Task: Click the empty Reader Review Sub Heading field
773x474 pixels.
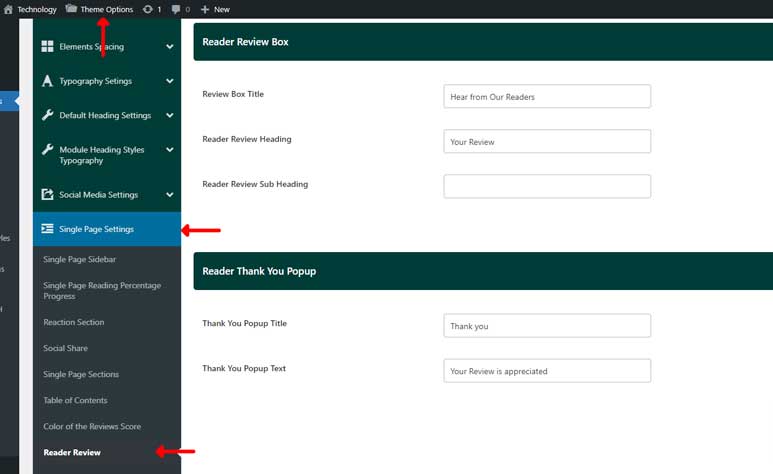Action: pos(547,186)
